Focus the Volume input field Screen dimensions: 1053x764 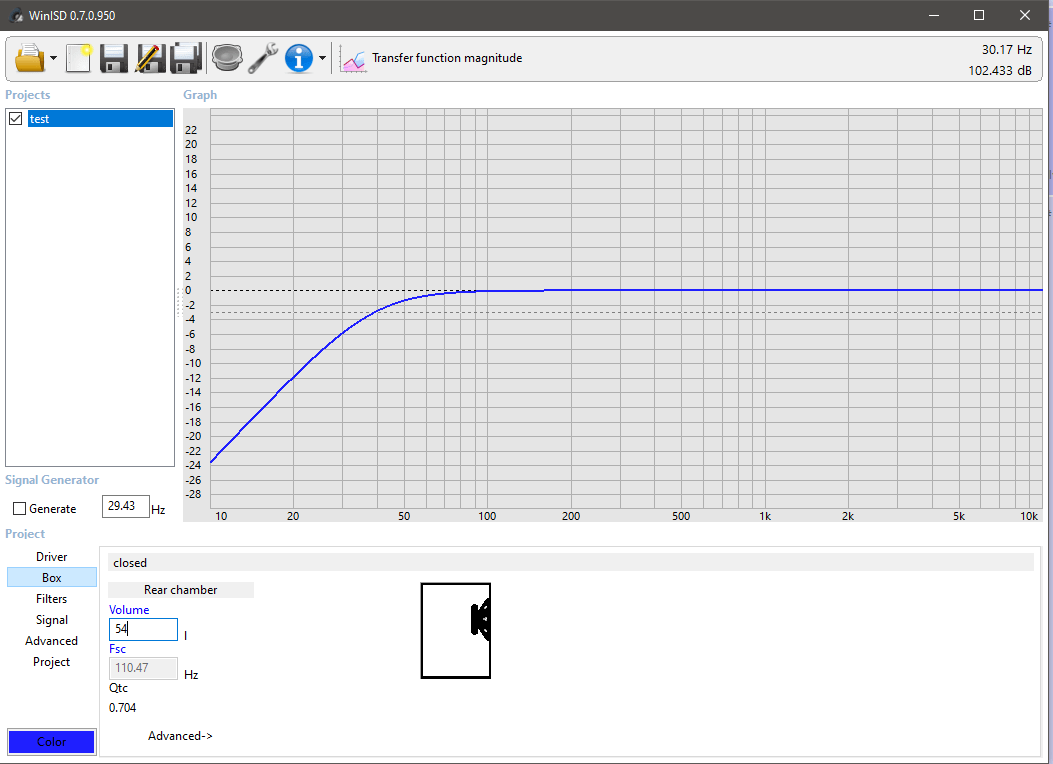143,629
